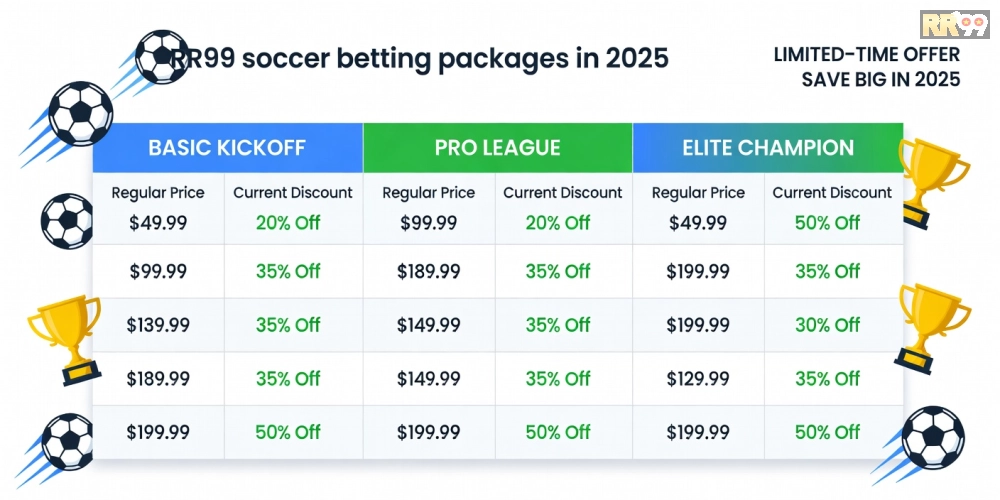Click Elite Champion 30% Off discount
The image size is (1000, 500).
[827, 325]
